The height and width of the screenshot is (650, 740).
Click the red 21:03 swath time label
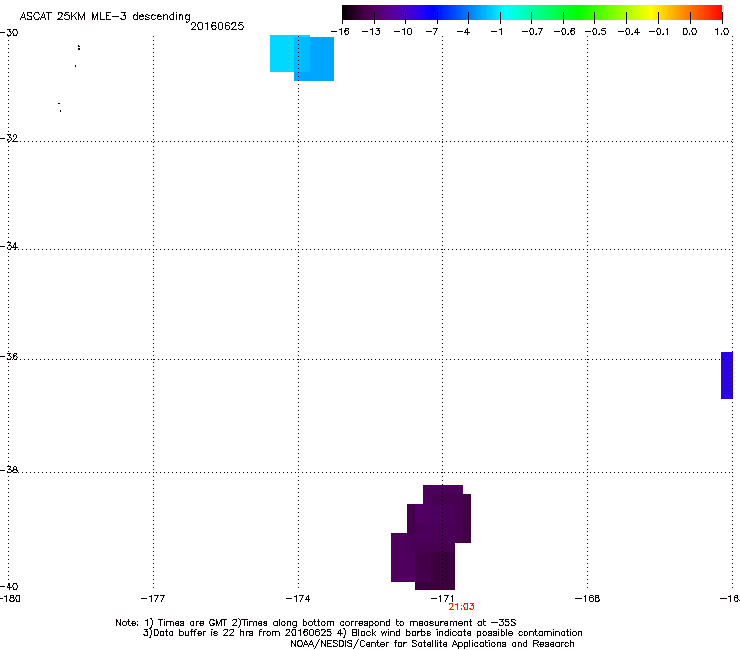click(x=461, y=607)
